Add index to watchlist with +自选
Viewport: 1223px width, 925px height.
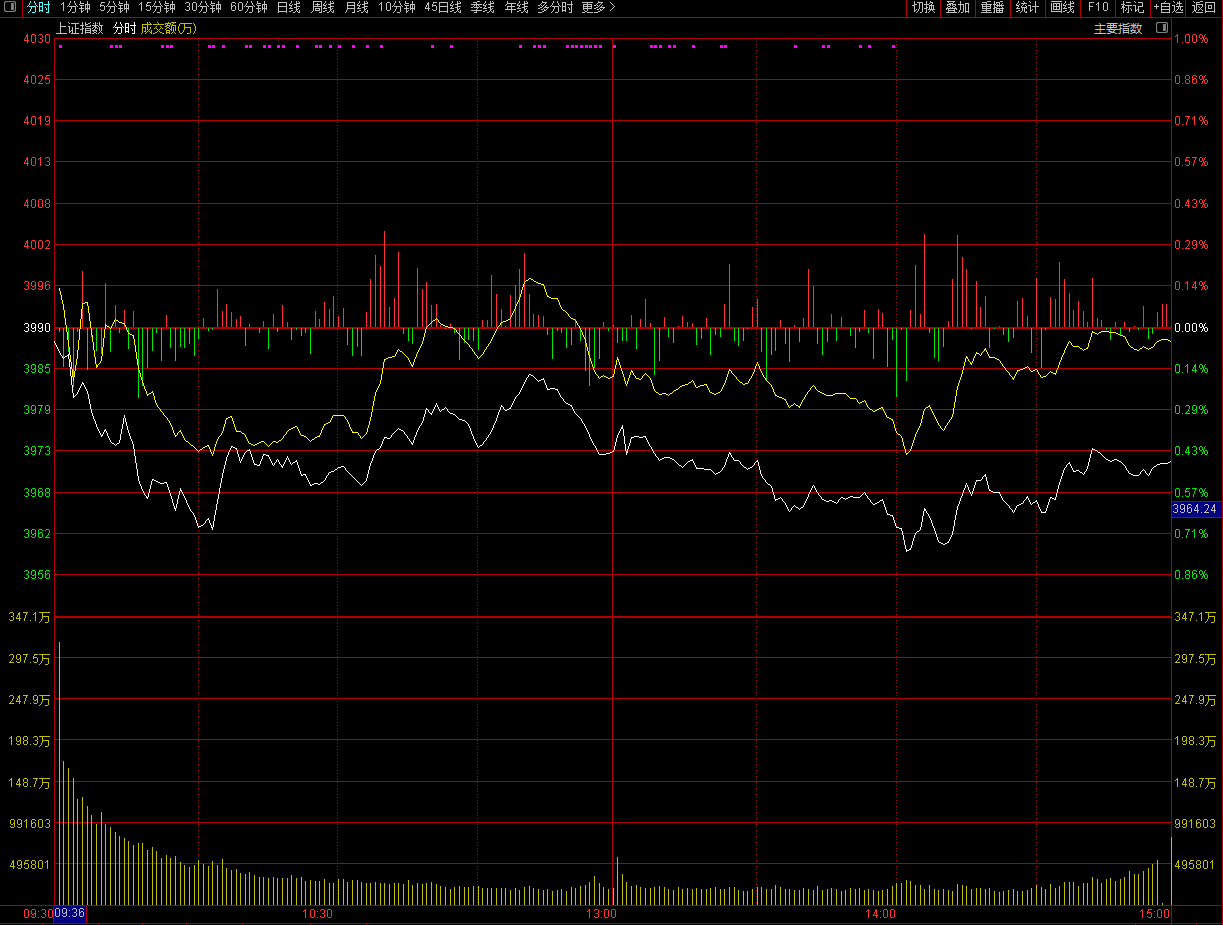(1168, 7)
